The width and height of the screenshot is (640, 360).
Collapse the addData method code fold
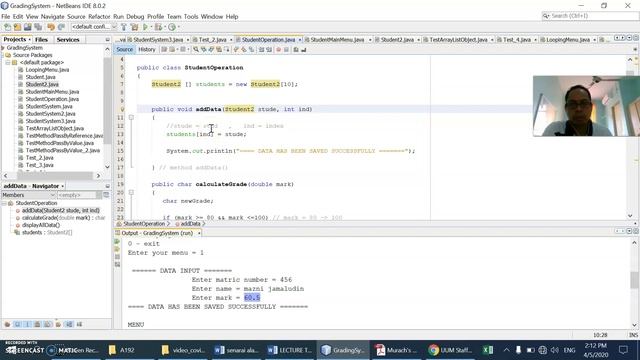[x=131, y=118]
